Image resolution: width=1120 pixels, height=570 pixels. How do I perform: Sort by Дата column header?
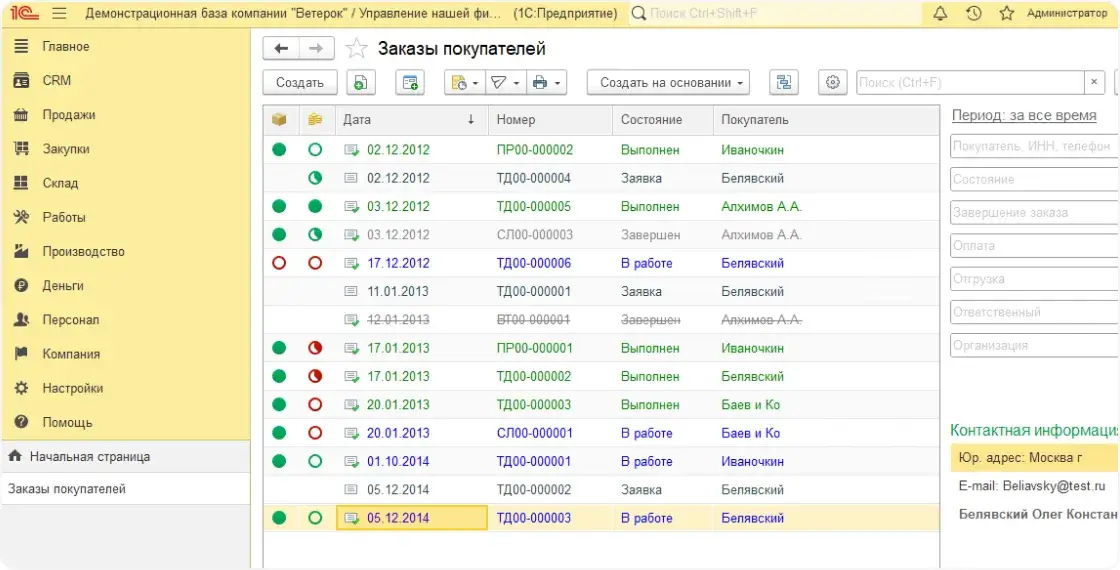(411, 120)
